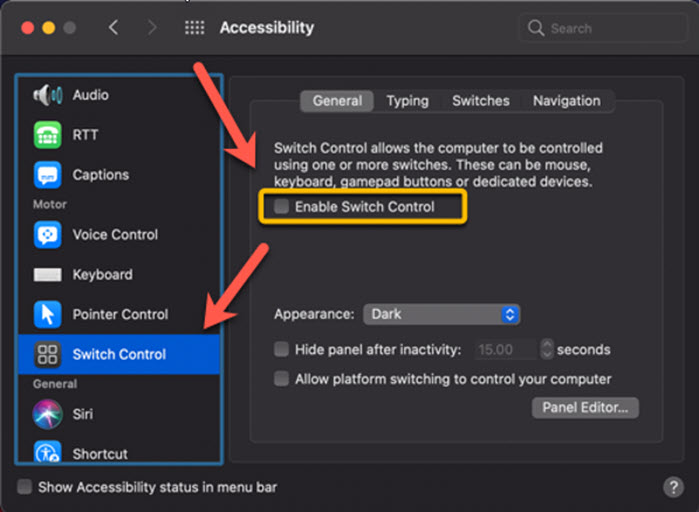Enable Switch Control checkbox

[281, 206]
